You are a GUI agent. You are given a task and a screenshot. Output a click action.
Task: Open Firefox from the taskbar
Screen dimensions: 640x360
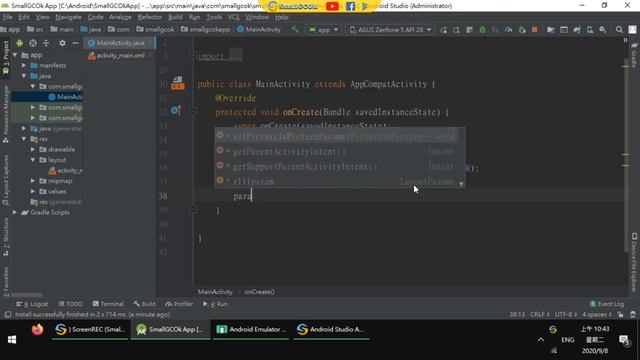pos(37,329)
